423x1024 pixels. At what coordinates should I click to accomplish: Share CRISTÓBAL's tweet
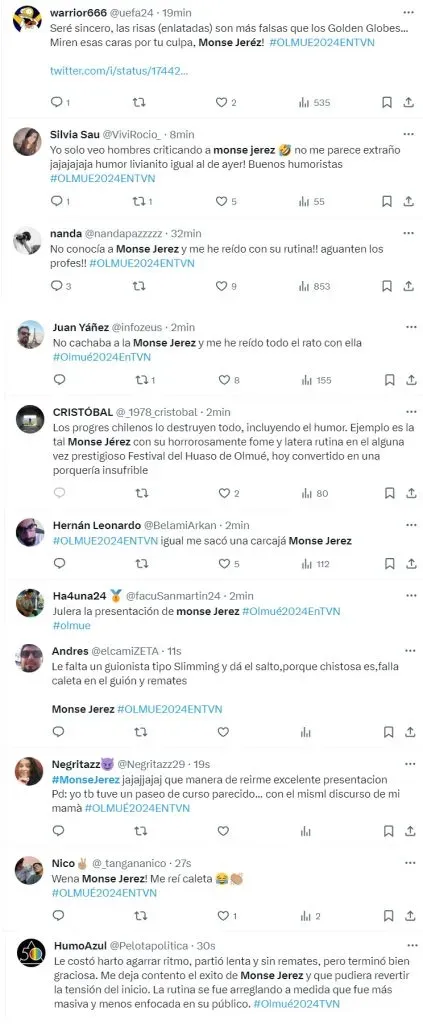pos(411,493)
